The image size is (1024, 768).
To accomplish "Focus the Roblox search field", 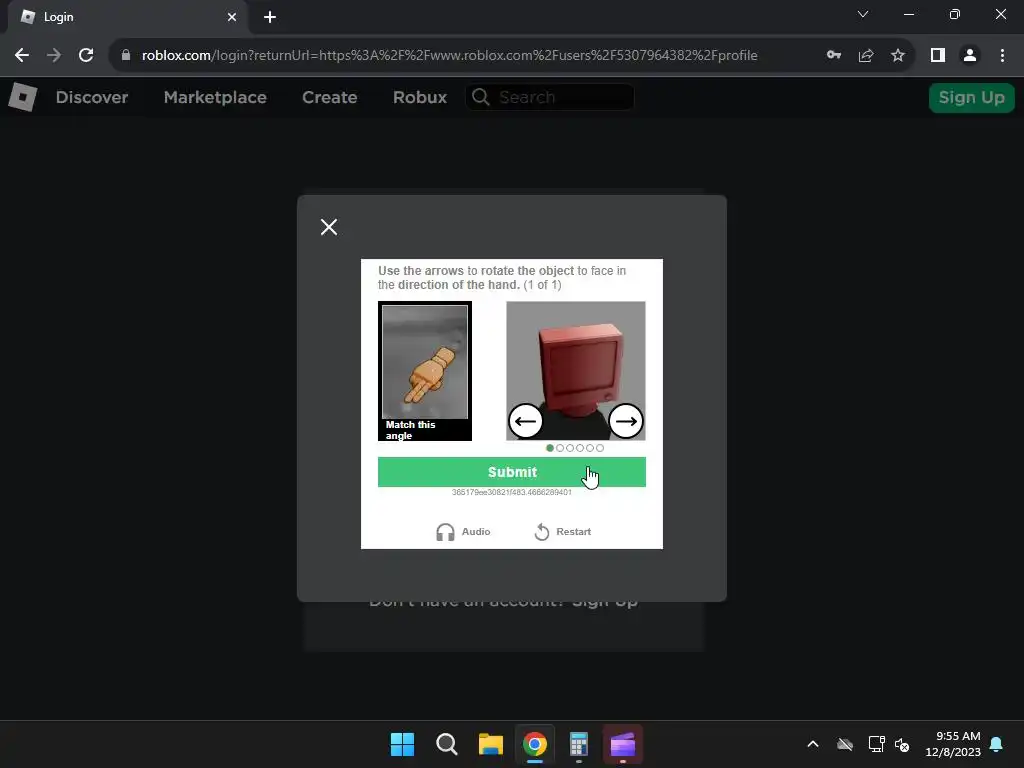I will click(550, 97).
